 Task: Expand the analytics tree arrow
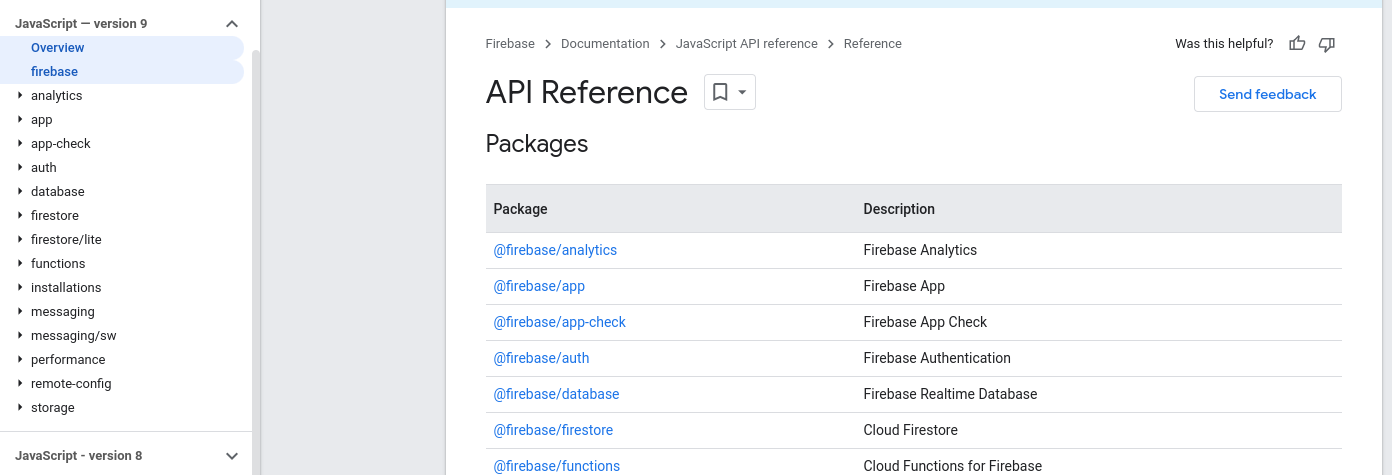(x=20, y=96)
